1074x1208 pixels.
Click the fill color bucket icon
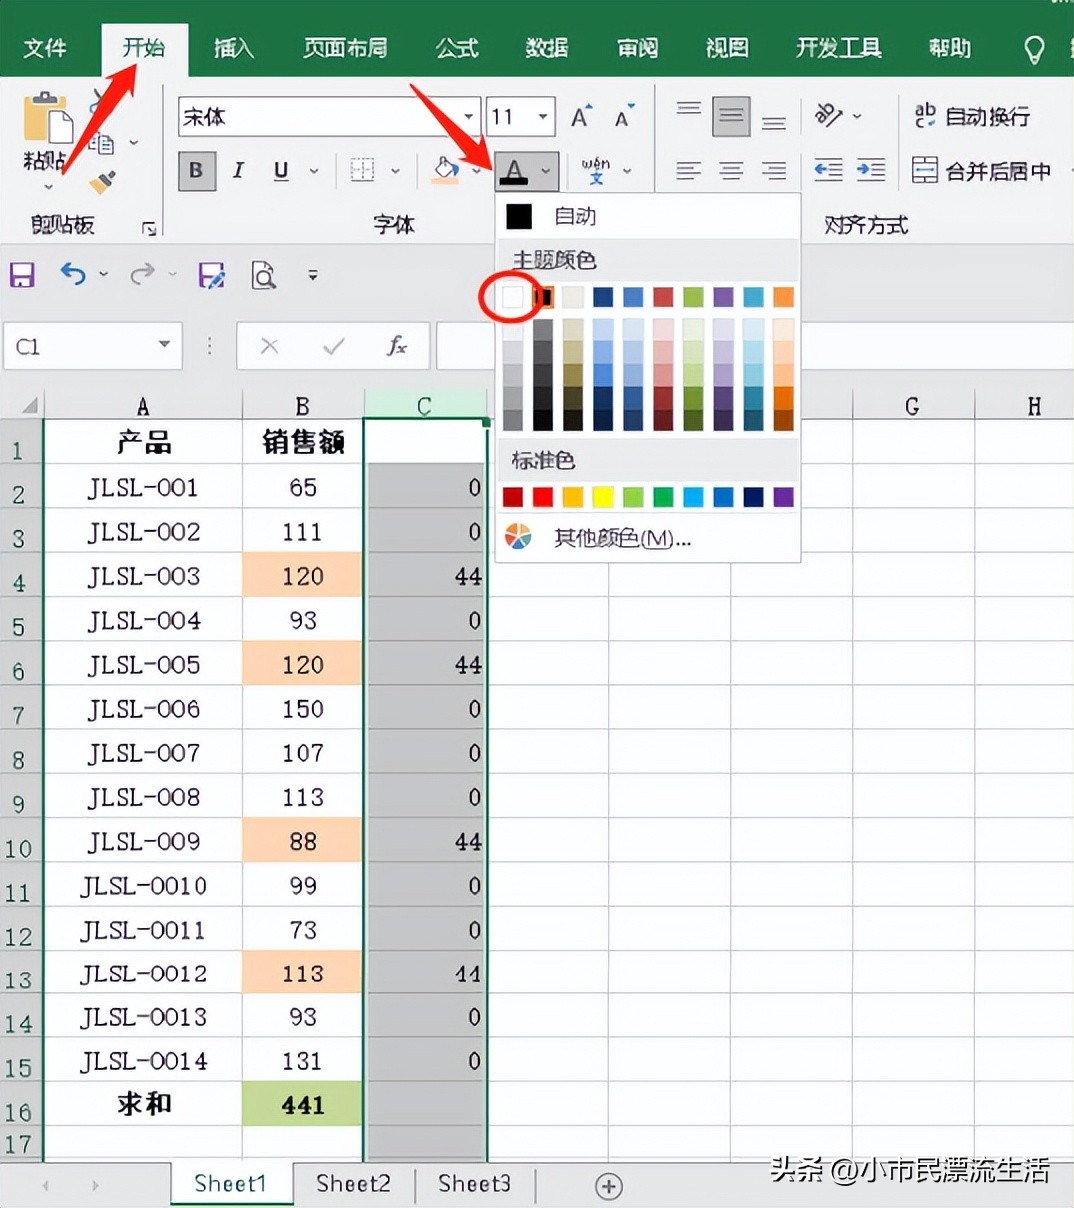click(x=446, y=170)
